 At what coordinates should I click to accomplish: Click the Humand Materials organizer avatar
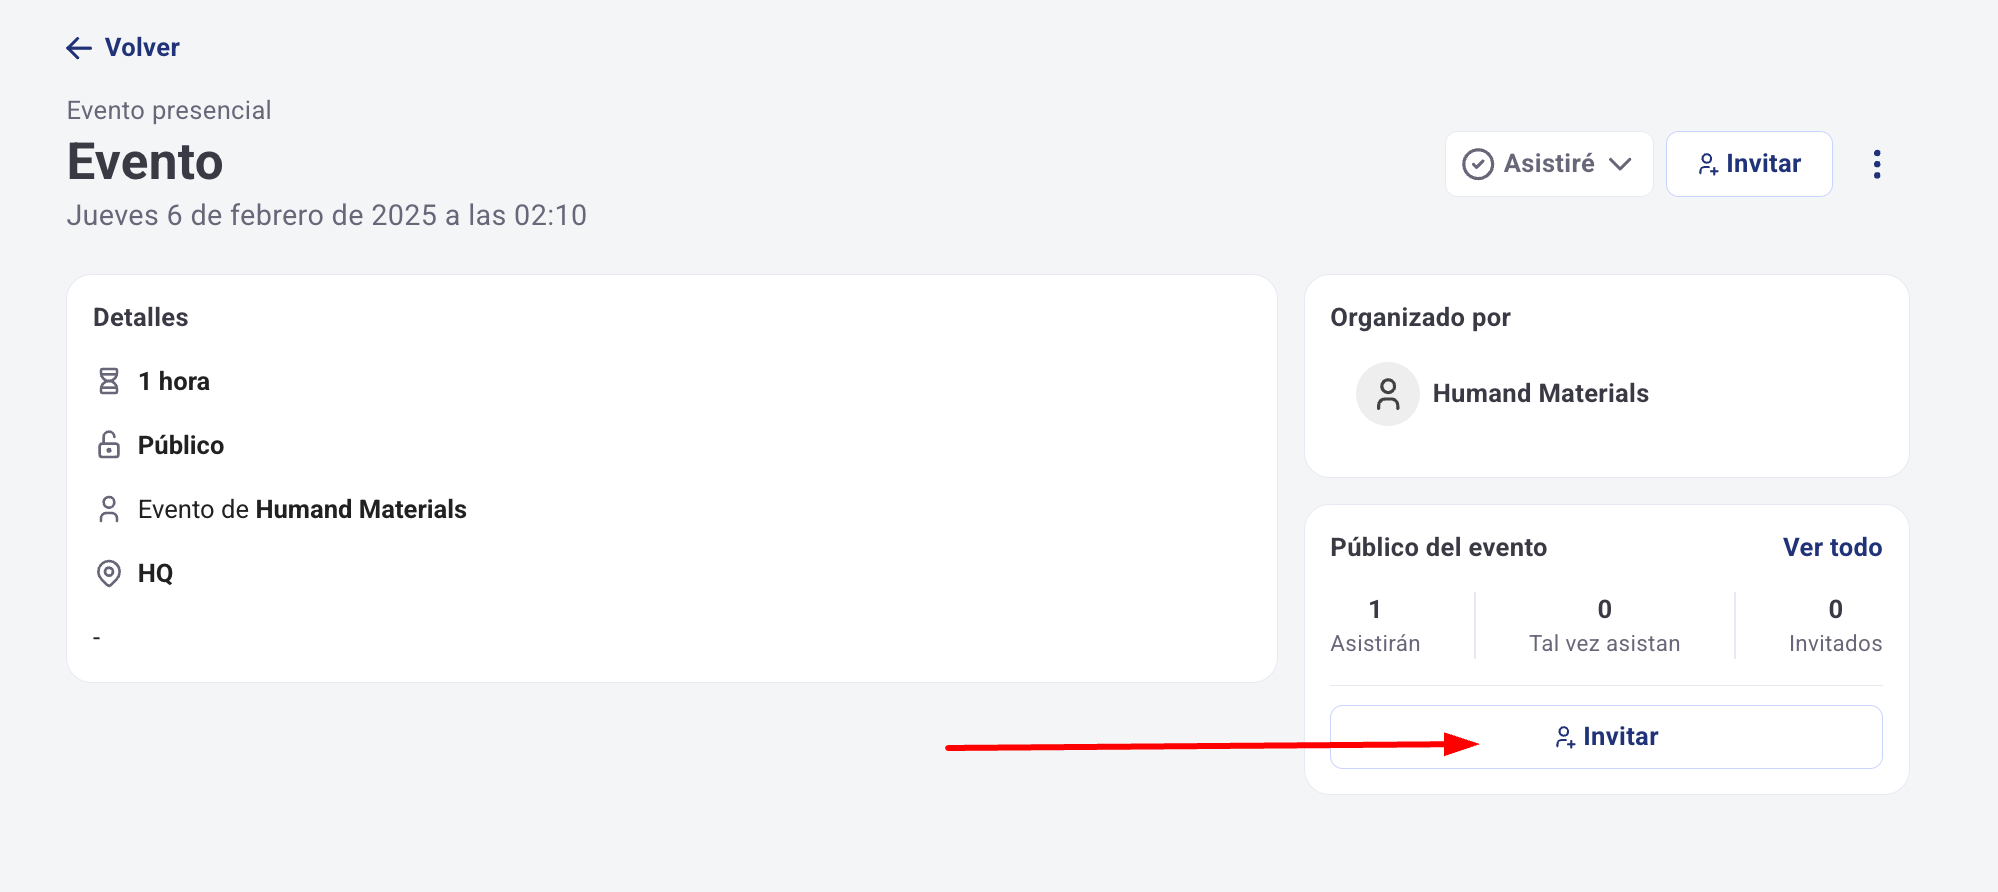coord(1387,394)
